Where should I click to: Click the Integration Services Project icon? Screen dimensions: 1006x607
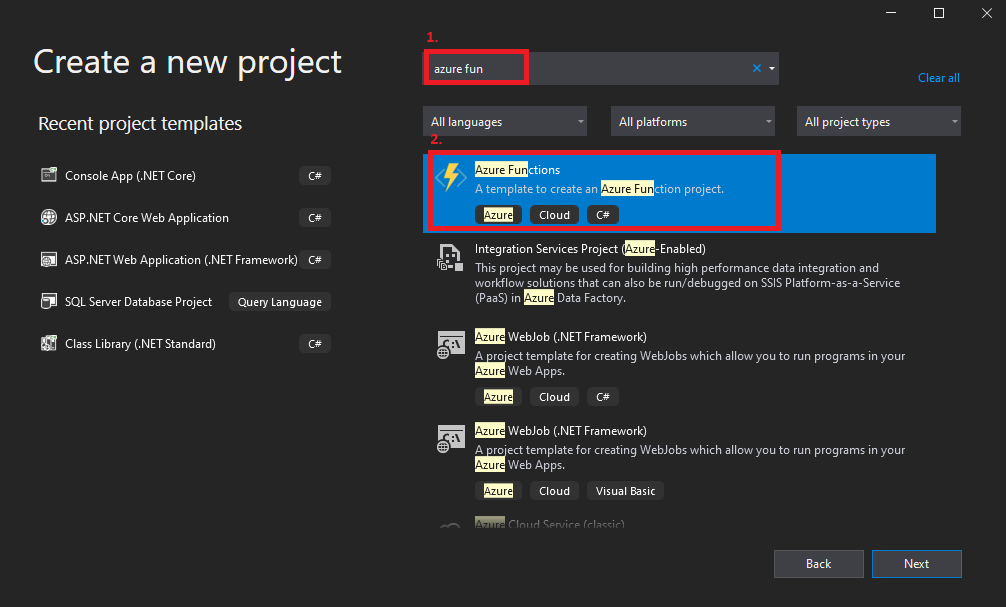click(450, 257)
